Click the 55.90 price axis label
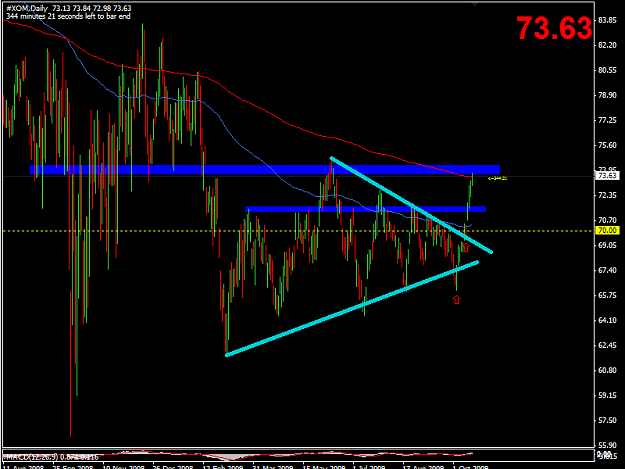The height and width of the screenshot is (469, 625). click(x=607, y=445)
